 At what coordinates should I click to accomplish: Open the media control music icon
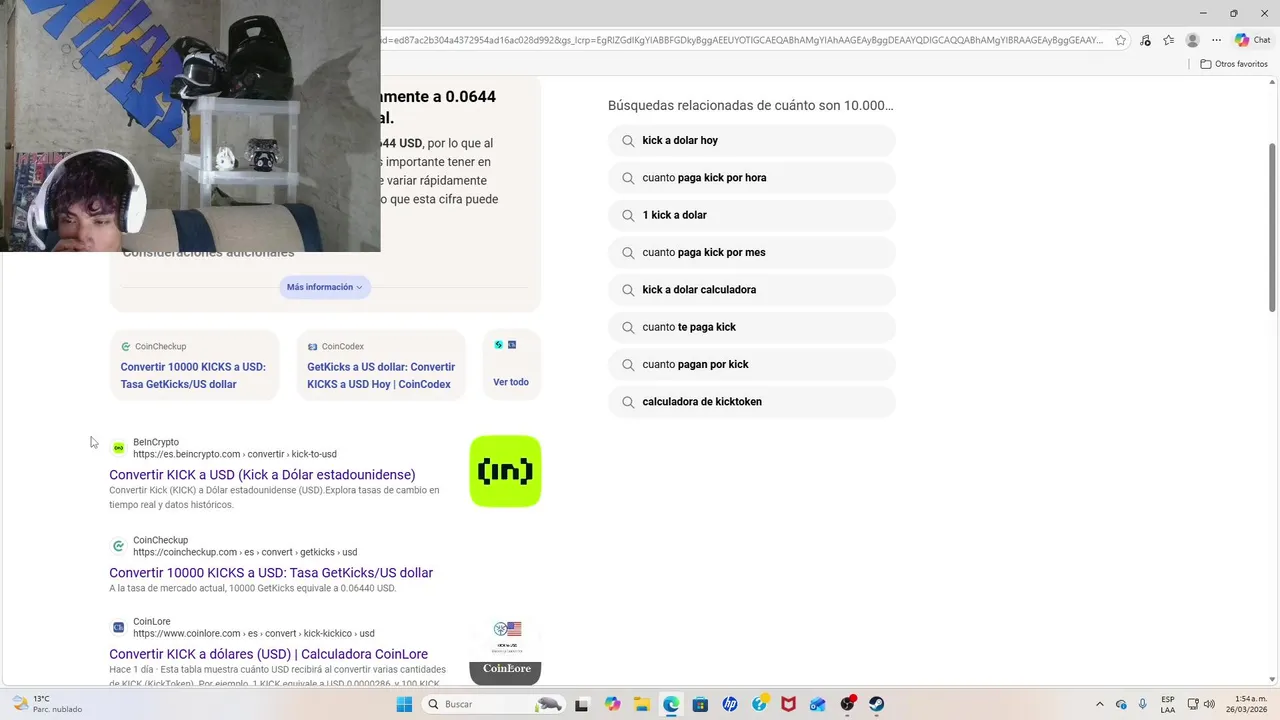pos(1145,40)
